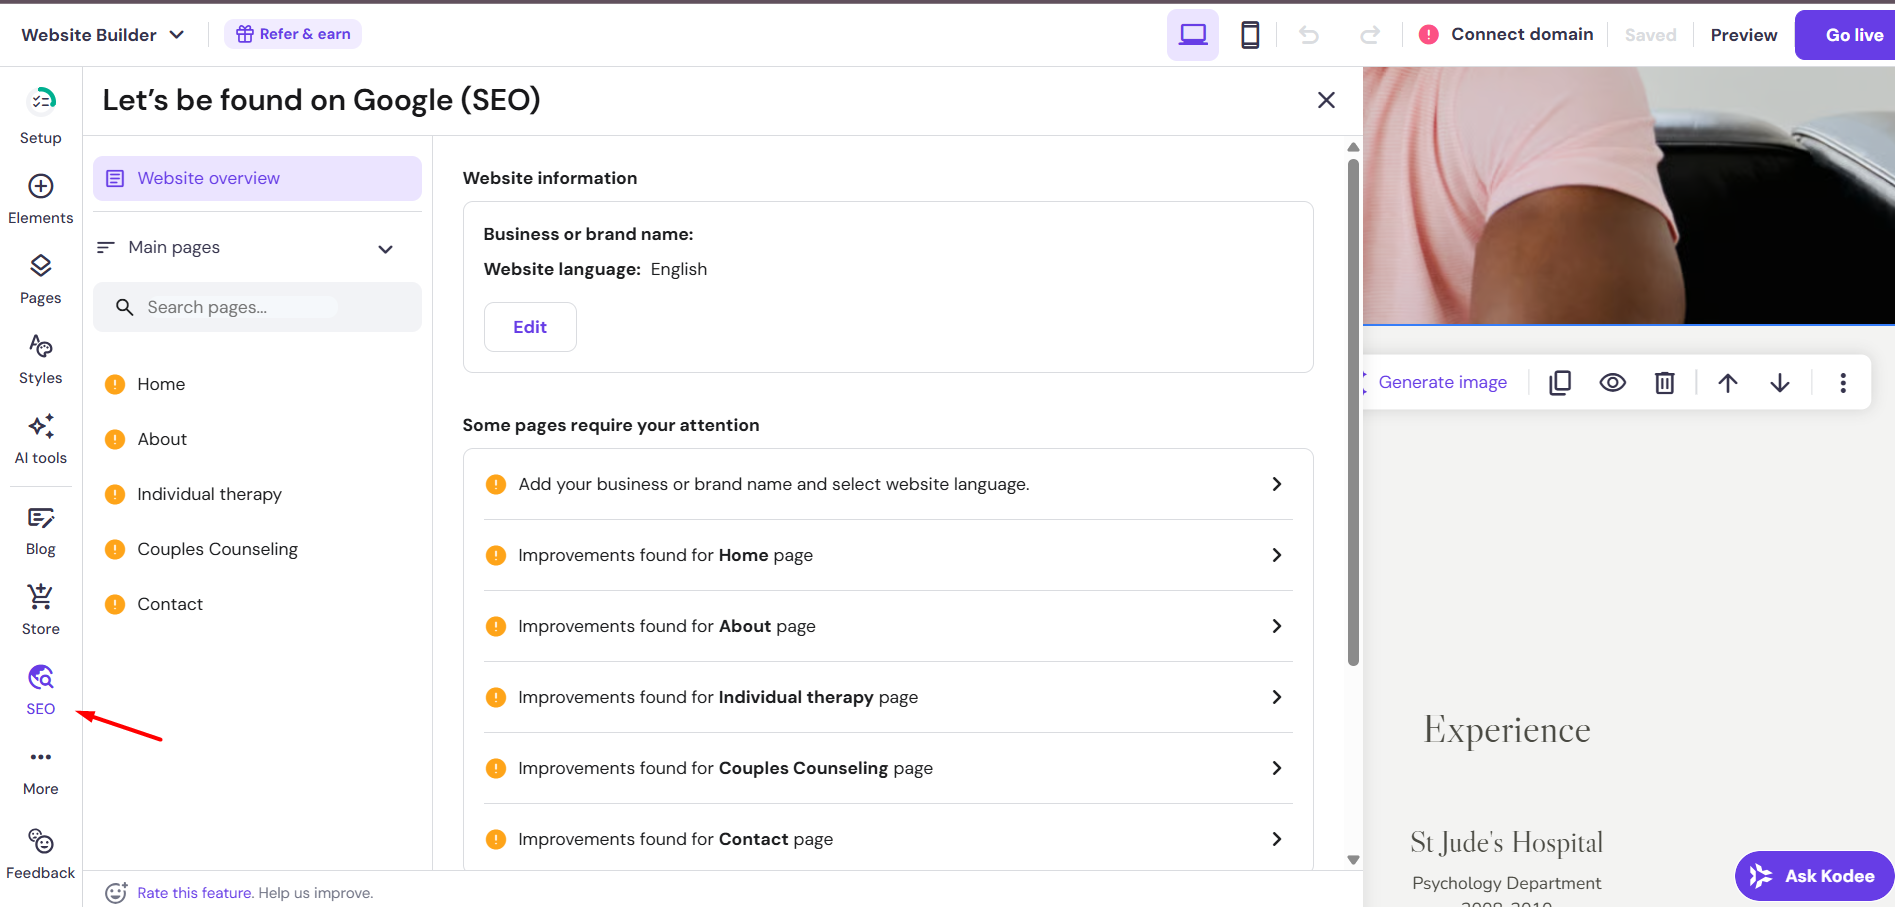The image size is (1895, 907).
Task: Toggle section visibility eye icon
Action: 1612,383
